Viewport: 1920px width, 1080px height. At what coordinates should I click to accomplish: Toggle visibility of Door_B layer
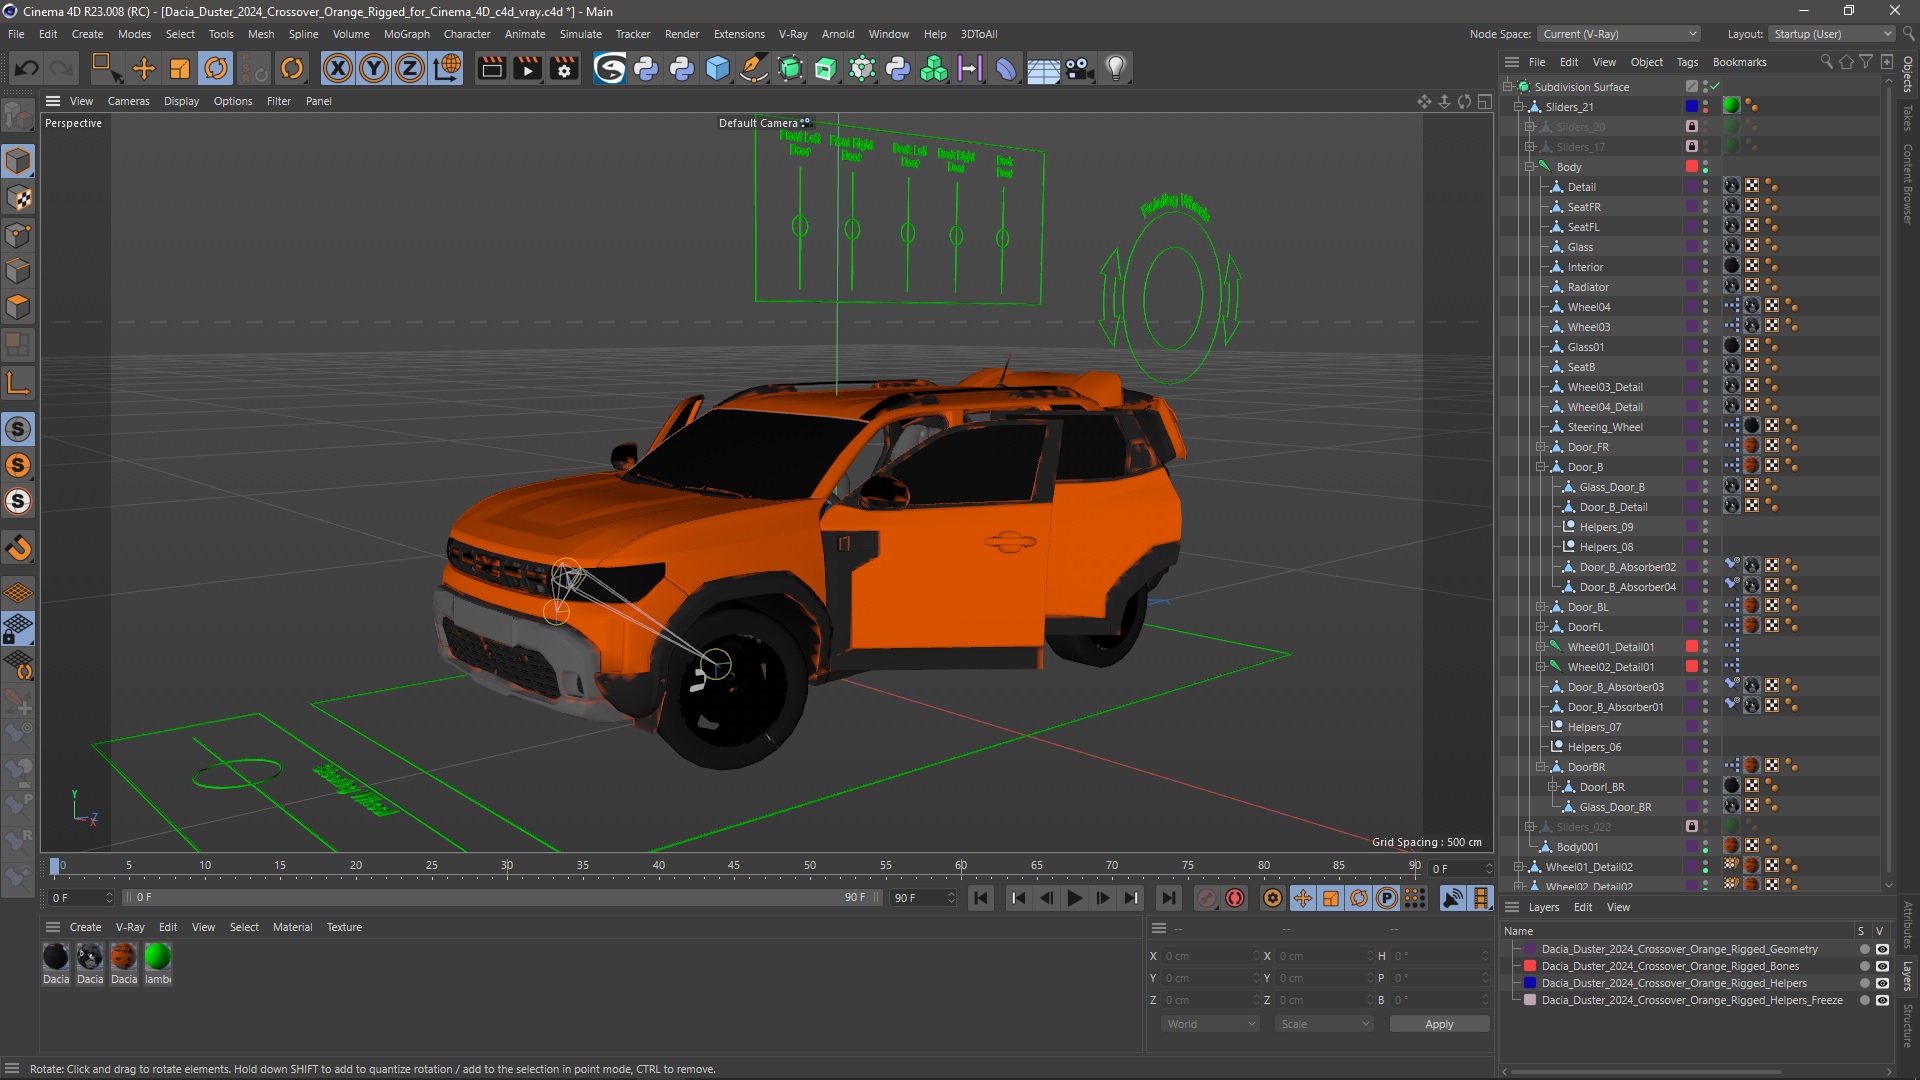[1702, 463]
